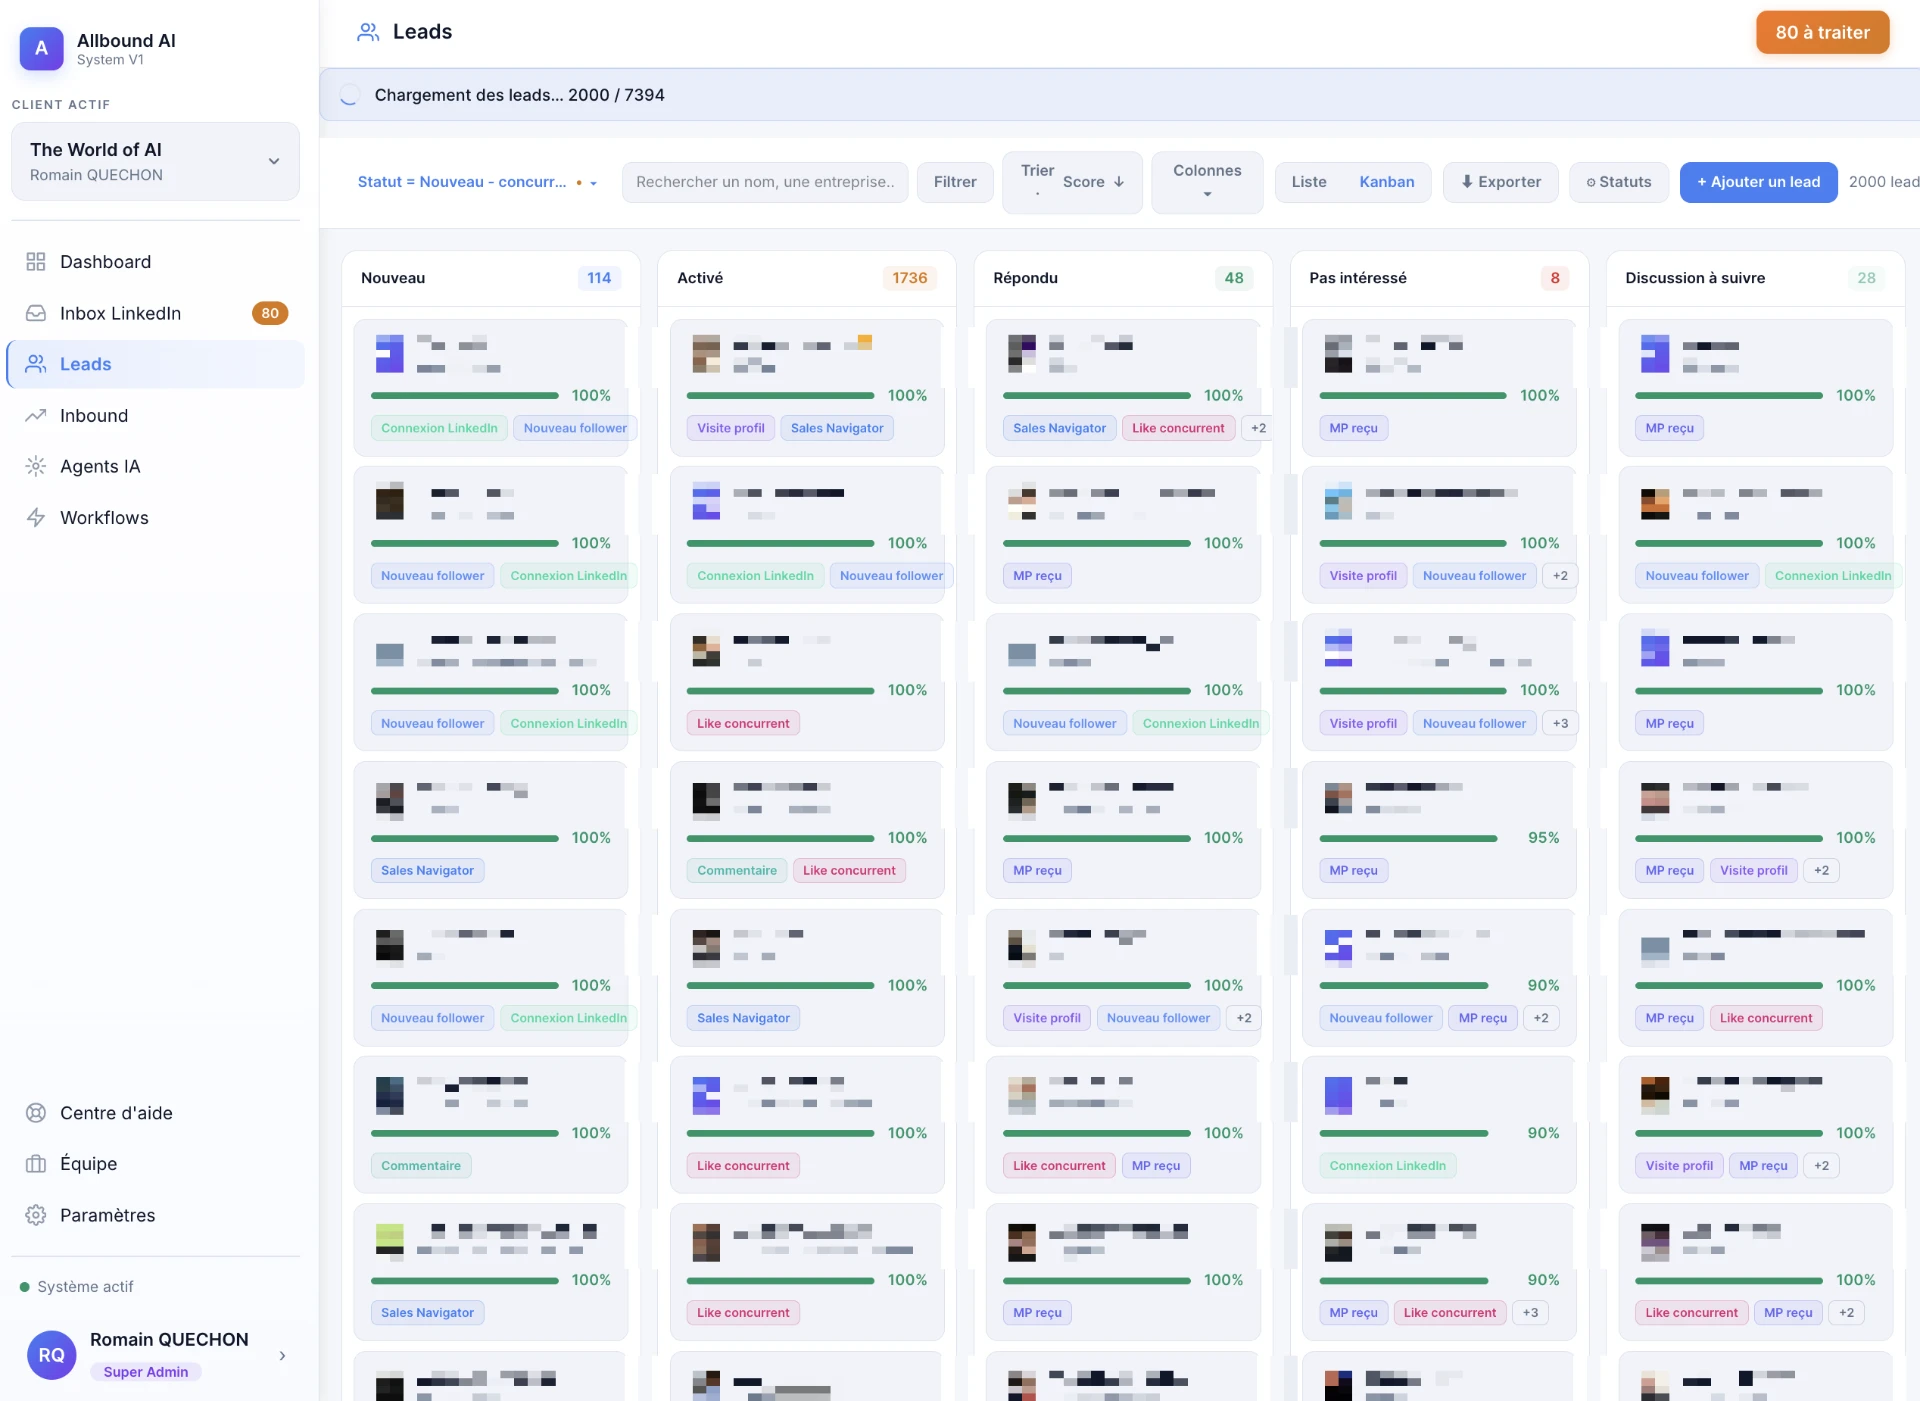Click the 80 à traiter button
Viewport: 1920px width, 1401px height.
(1822, 33)
